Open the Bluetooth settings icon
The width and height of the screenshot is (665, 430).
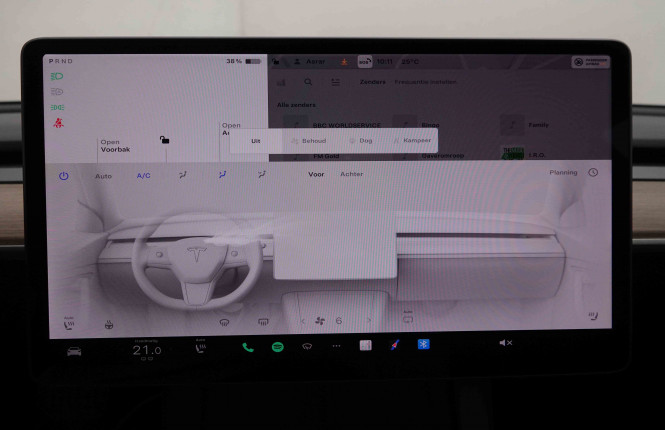click(x=423, y=345)
